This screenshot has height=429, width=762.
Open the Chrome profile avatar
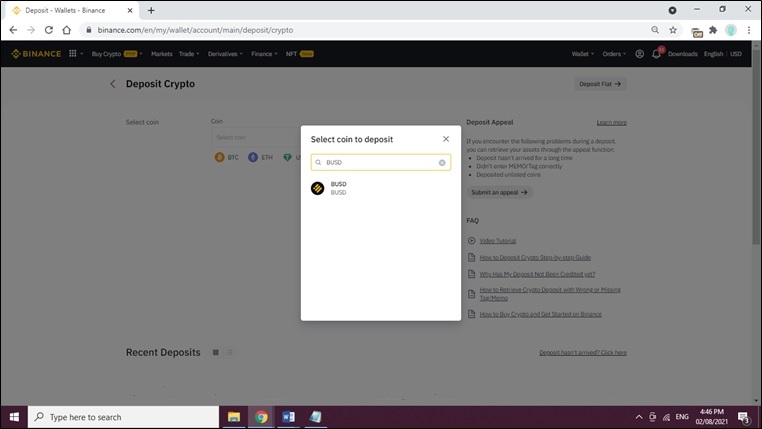pos(730,30)
